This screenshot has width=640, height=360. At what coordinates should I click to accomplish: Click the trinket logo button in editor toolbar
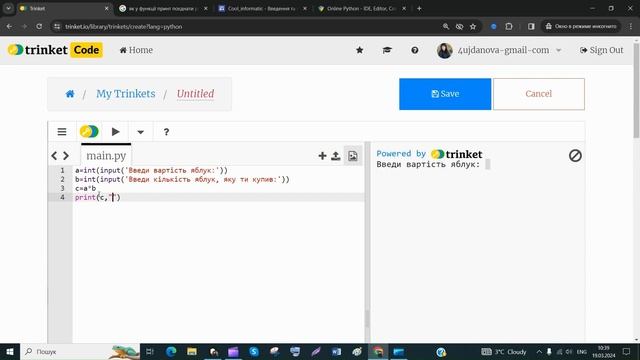[x=89, y=131]
